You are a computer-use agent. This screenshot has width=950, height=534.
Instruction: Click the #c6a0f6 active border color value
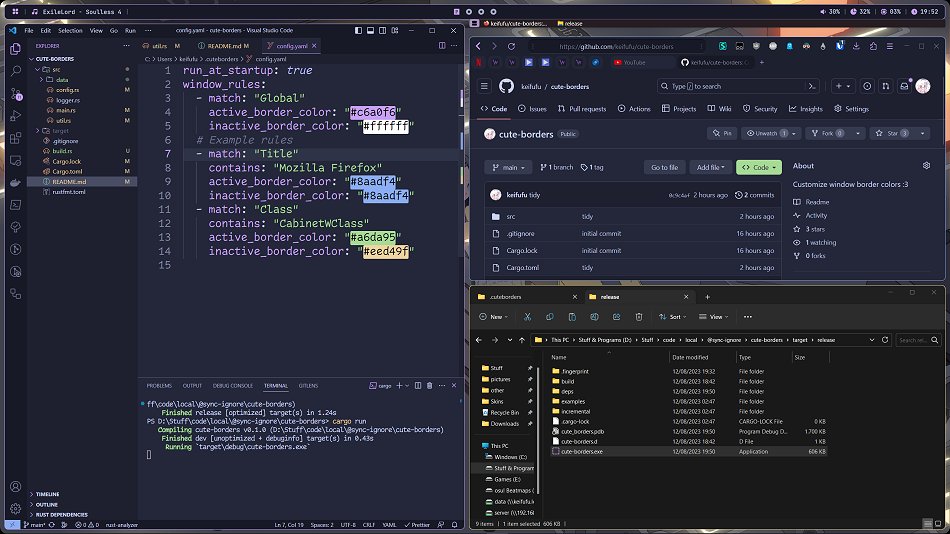tap(373, 112)
